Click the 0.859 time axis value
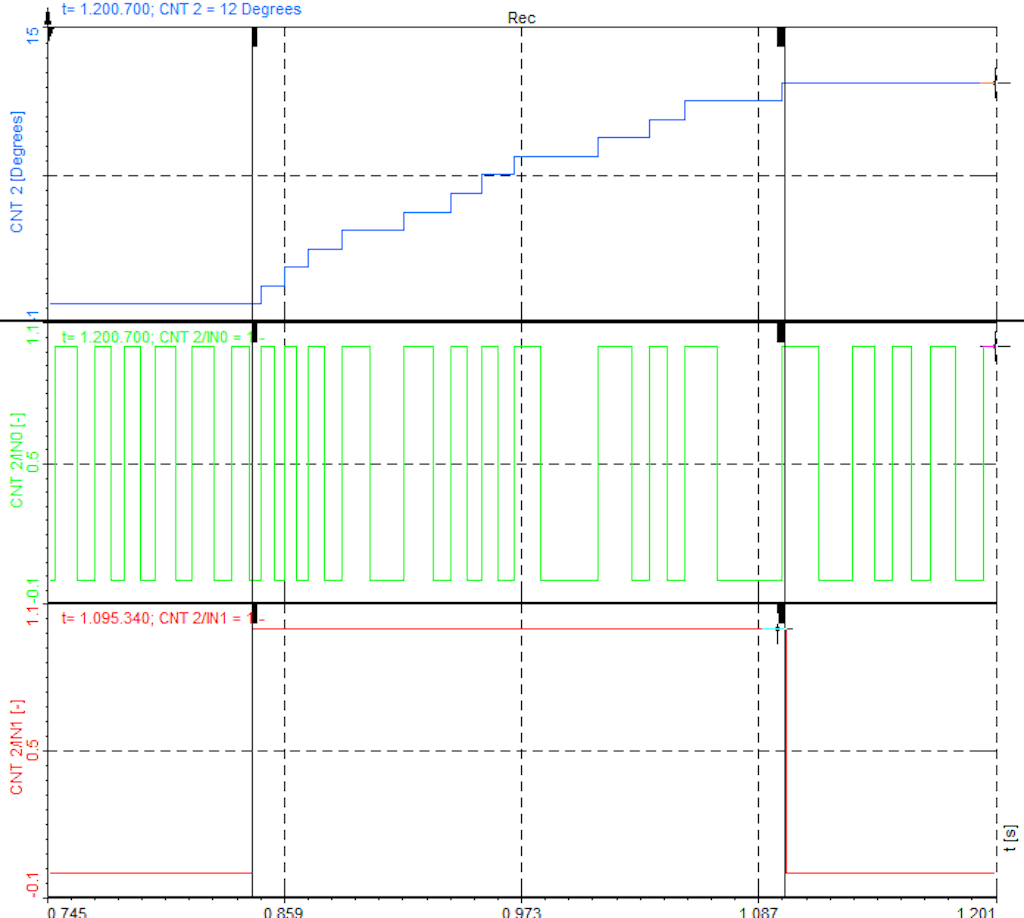This screenshot has width=1024, height=918. [x=283, y=912]
